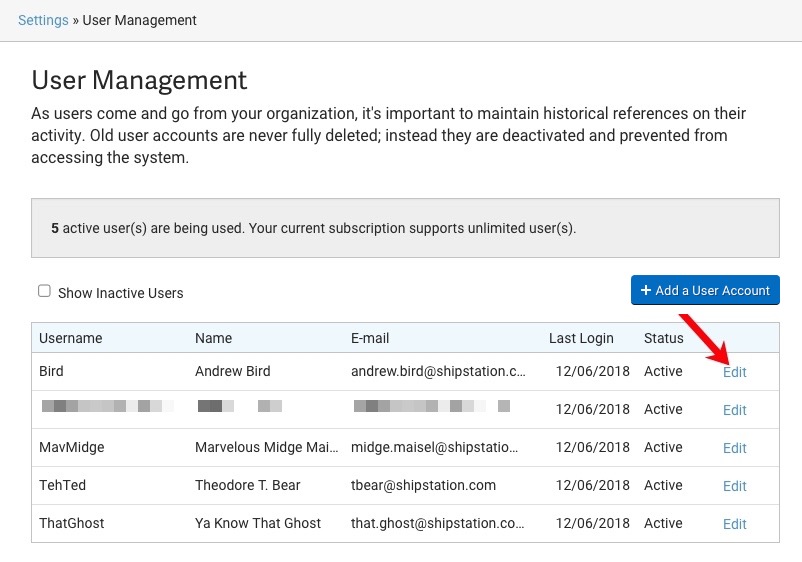The height and width of the screenshot is (562, 802).
Task: Sort by the Username column header
Action: pos(71,338)
